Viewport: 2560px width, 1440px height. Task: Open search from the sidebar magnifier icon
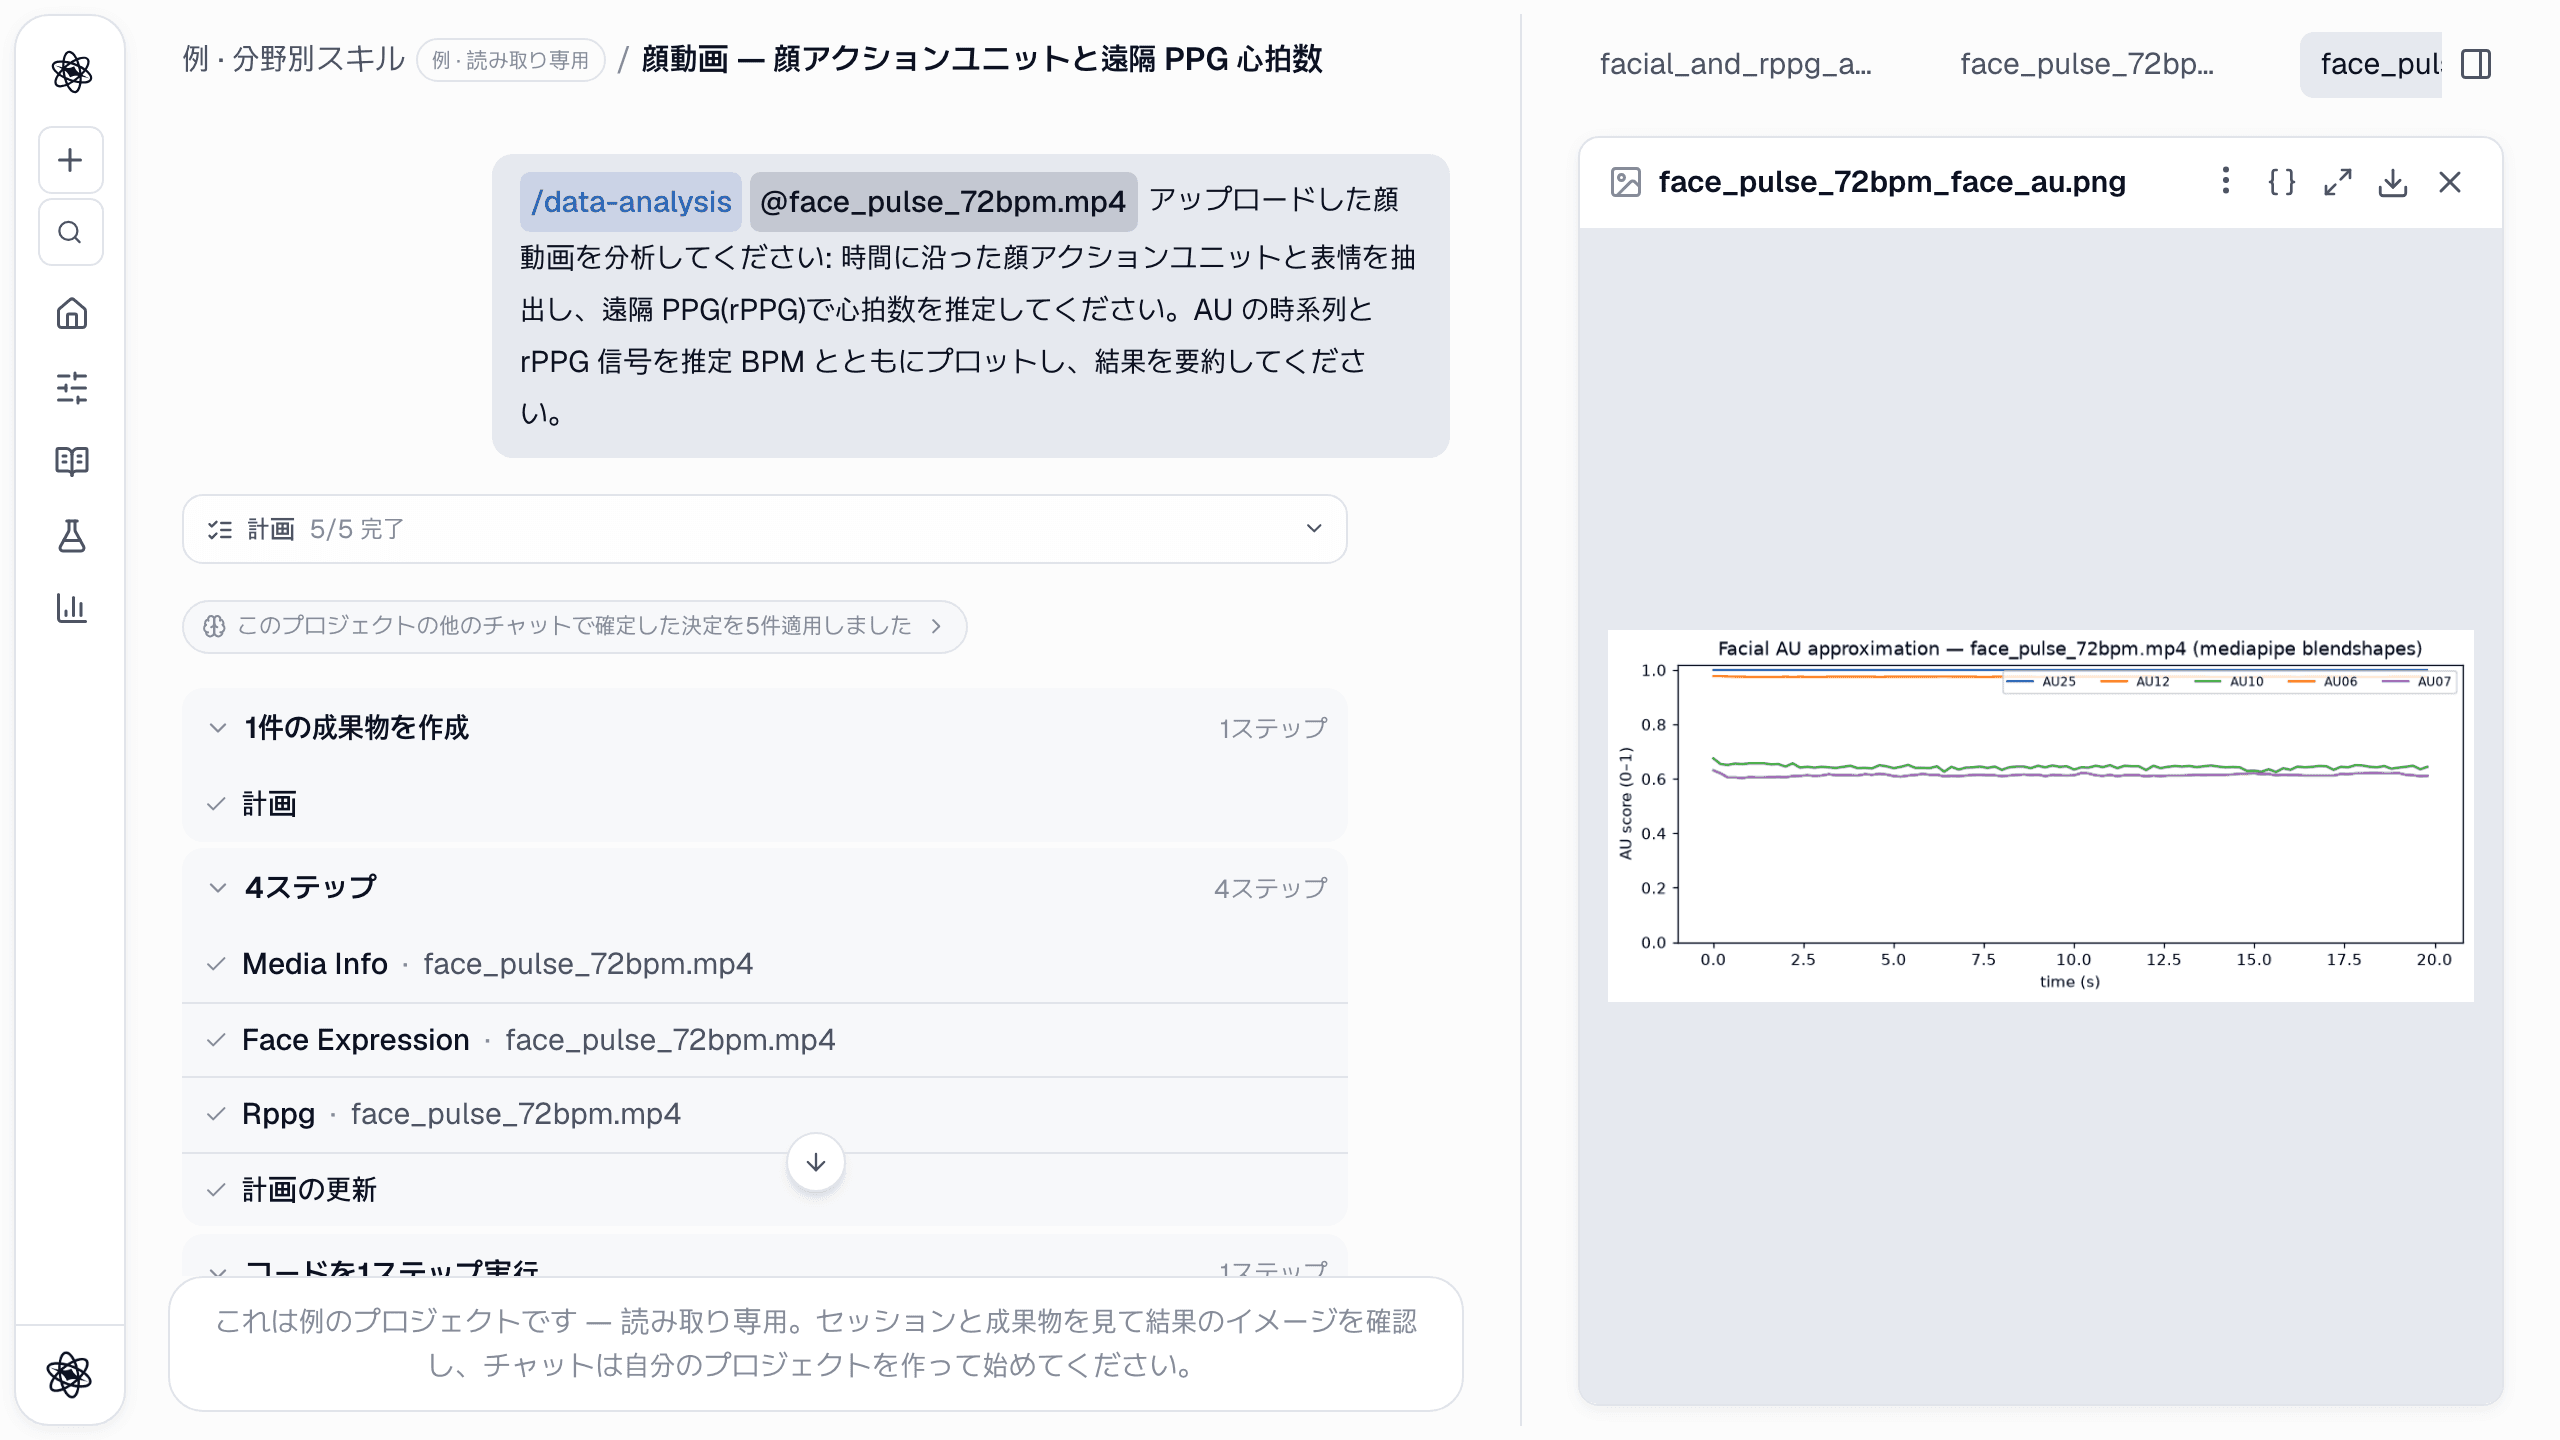[x=70, y=232]
